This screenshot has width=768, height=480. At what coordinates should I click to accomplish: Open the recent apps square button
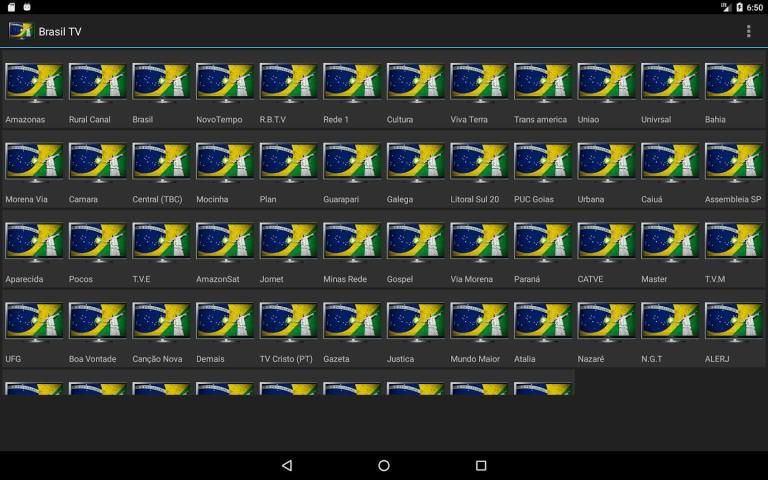coord(480,466)
